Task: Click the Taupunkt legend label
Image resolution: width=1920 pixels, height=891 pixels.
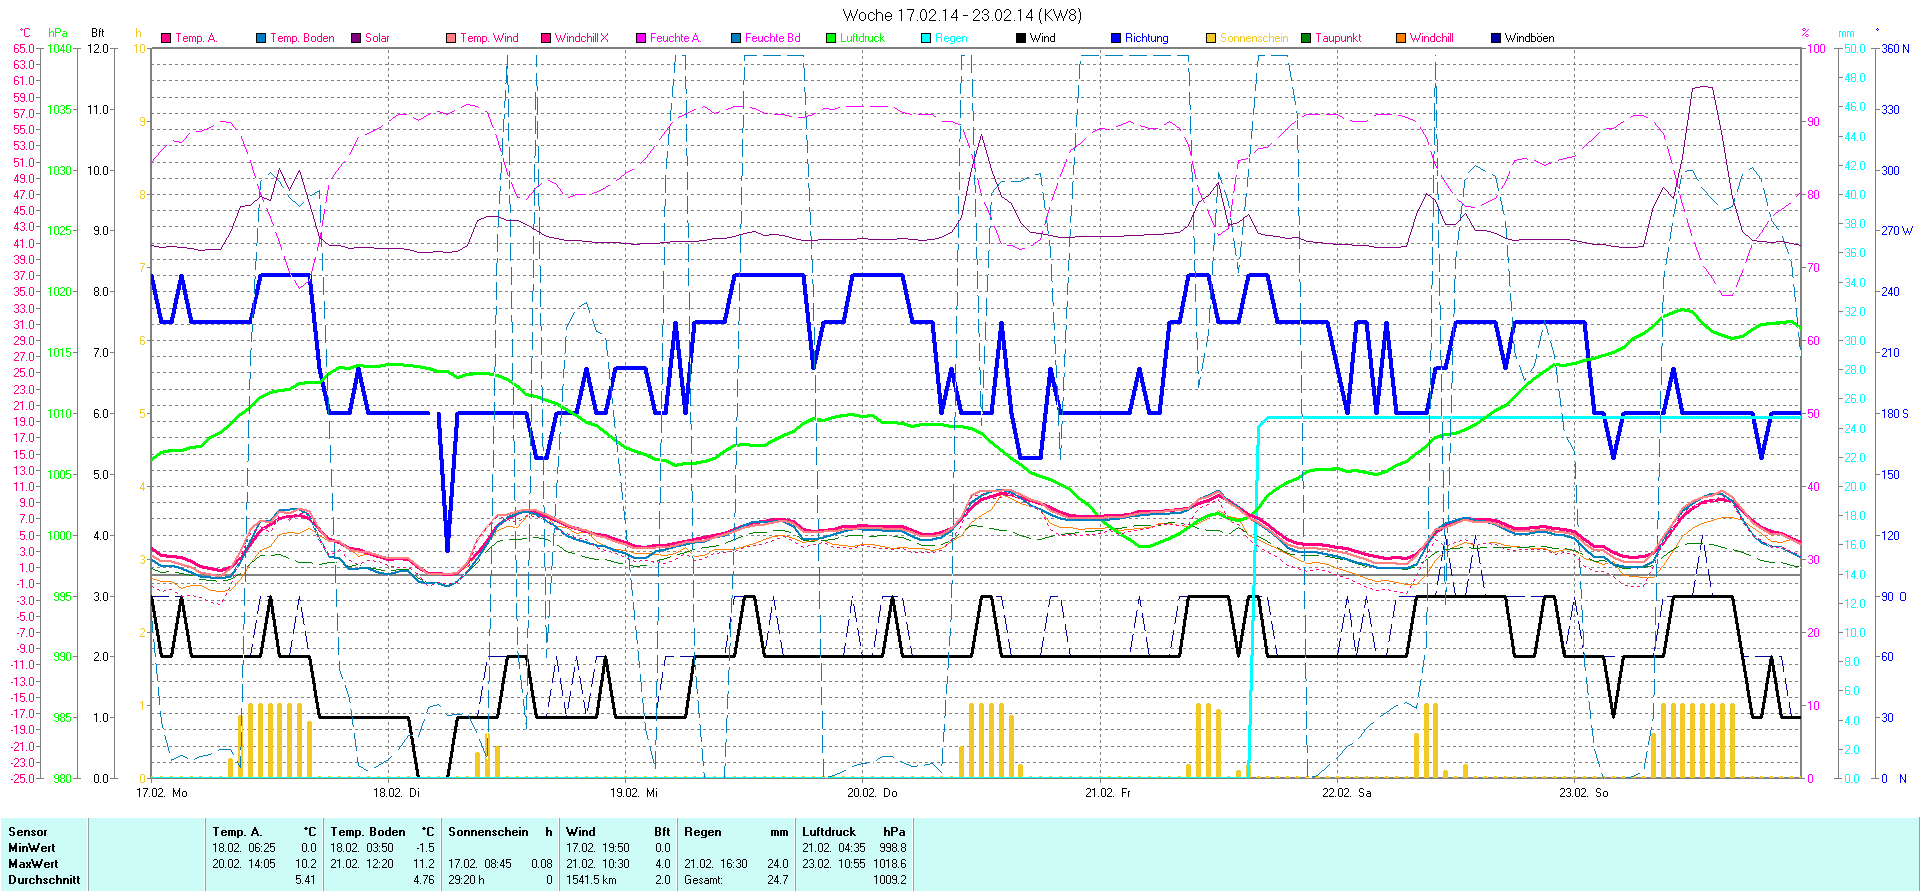Action: point(1338,38)
